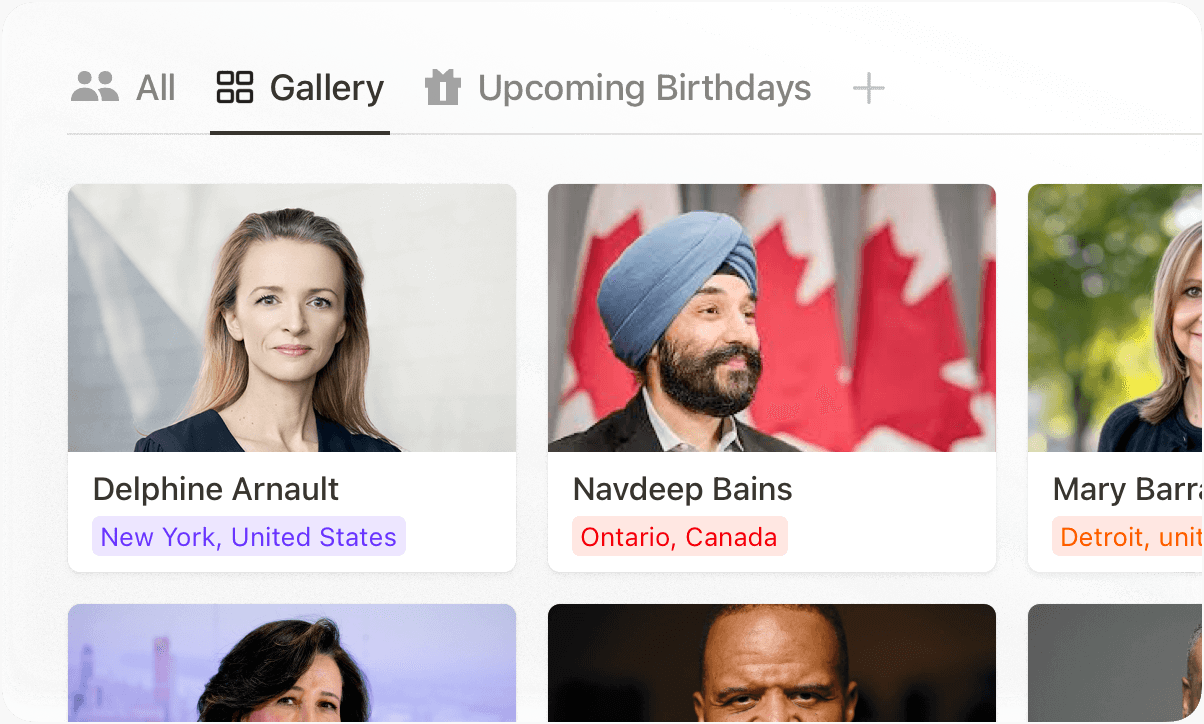Open the partially visible gray card at bottom right
This screenshot has height=724, width=1204.
click(1115, 663)
